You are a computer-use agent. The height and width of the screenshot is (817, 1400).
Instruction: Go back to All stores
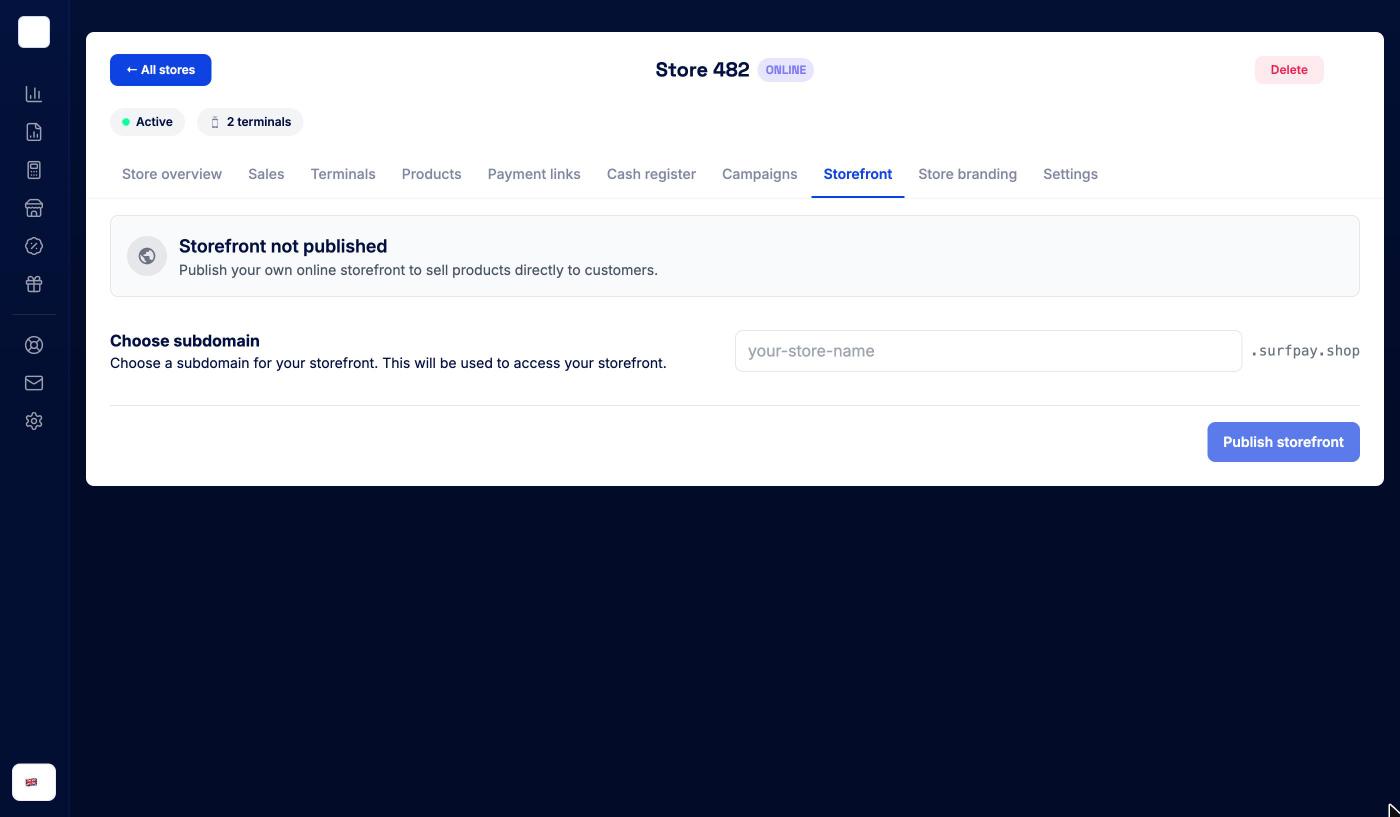160,70
